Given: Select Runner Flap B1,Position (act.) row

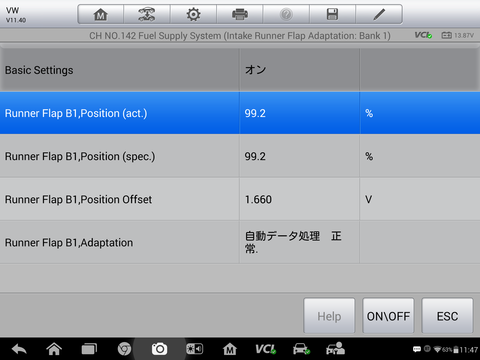Looking at the screenshot, I should [x=240, y=113].
